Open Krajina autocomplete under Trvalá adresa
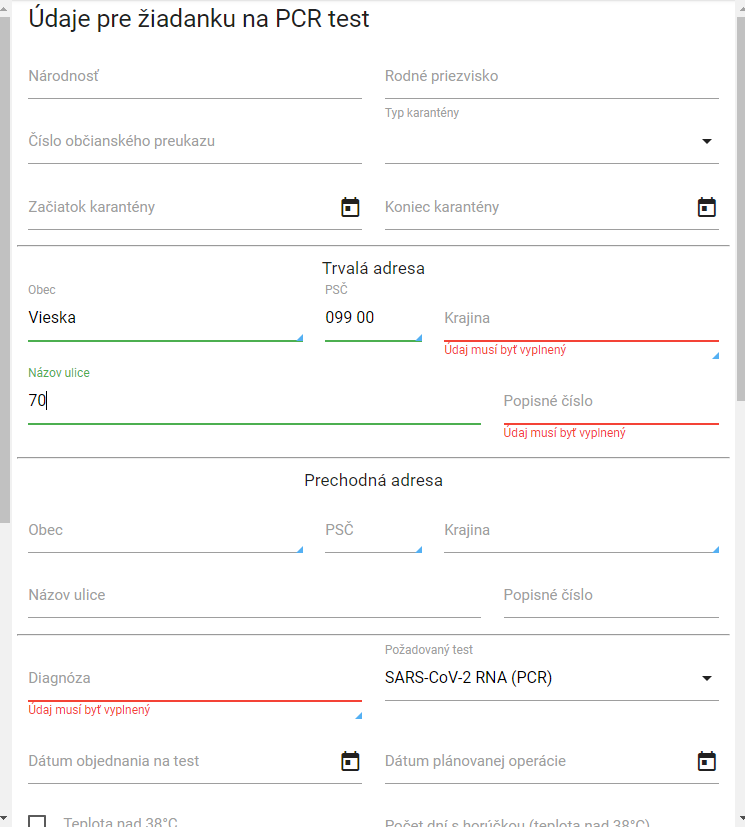This screenshot has height=827, width=745. point(580,319)
